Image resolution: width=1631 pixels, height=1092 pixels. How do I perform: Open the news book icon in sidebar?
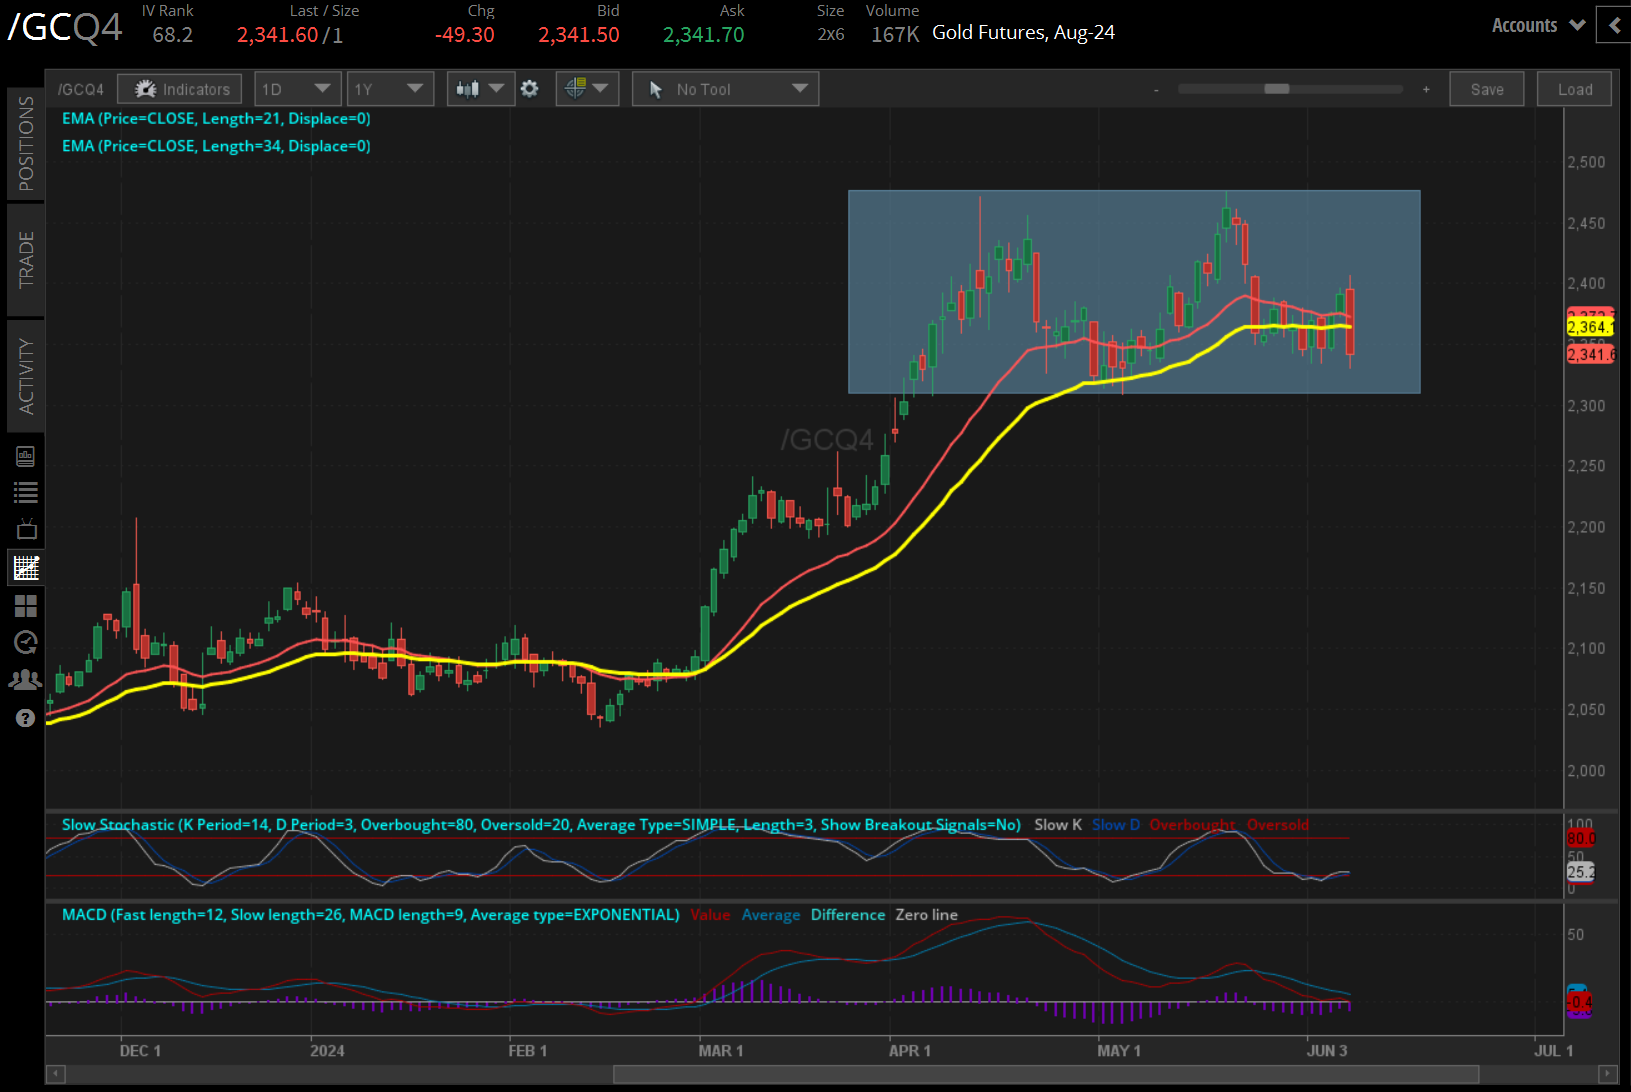(x=26, y=457)
